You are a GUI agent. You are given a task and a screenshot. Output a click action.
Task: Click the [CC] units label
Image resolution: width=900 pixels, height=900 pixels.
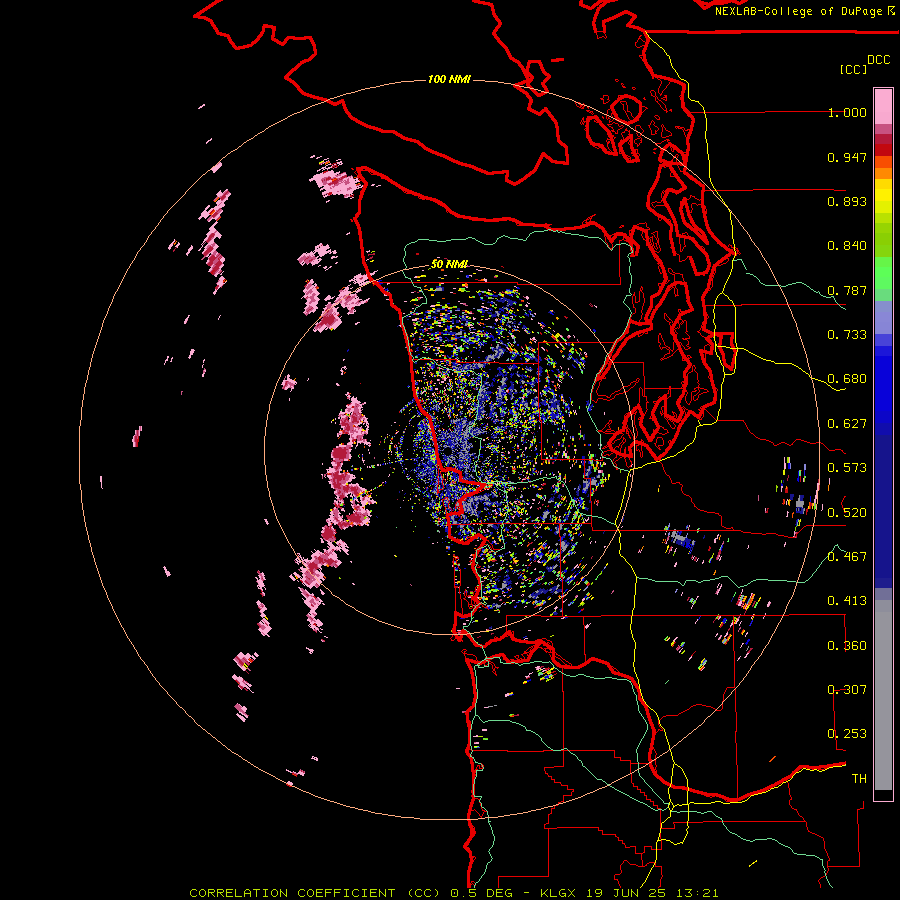853,69
